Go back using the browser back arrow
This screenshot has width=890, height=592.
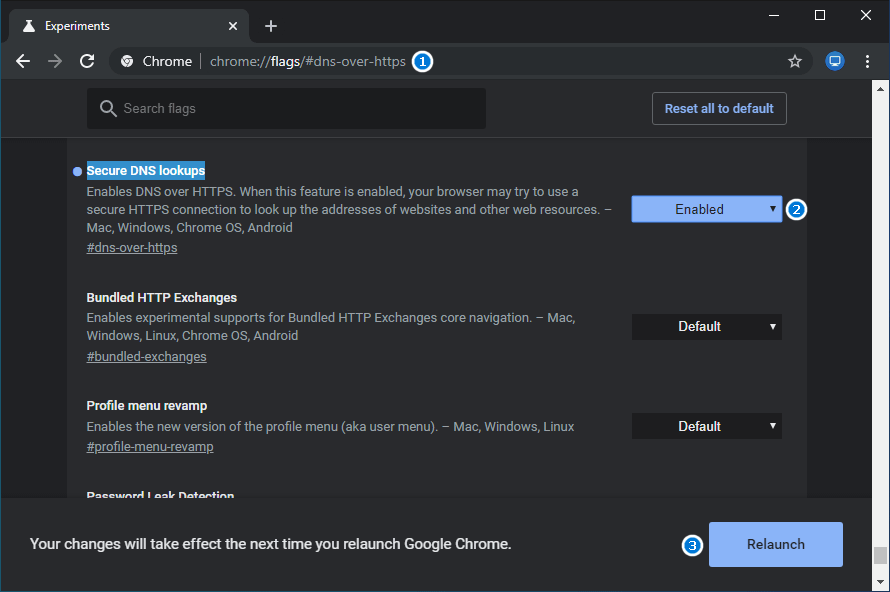(23, 61)
